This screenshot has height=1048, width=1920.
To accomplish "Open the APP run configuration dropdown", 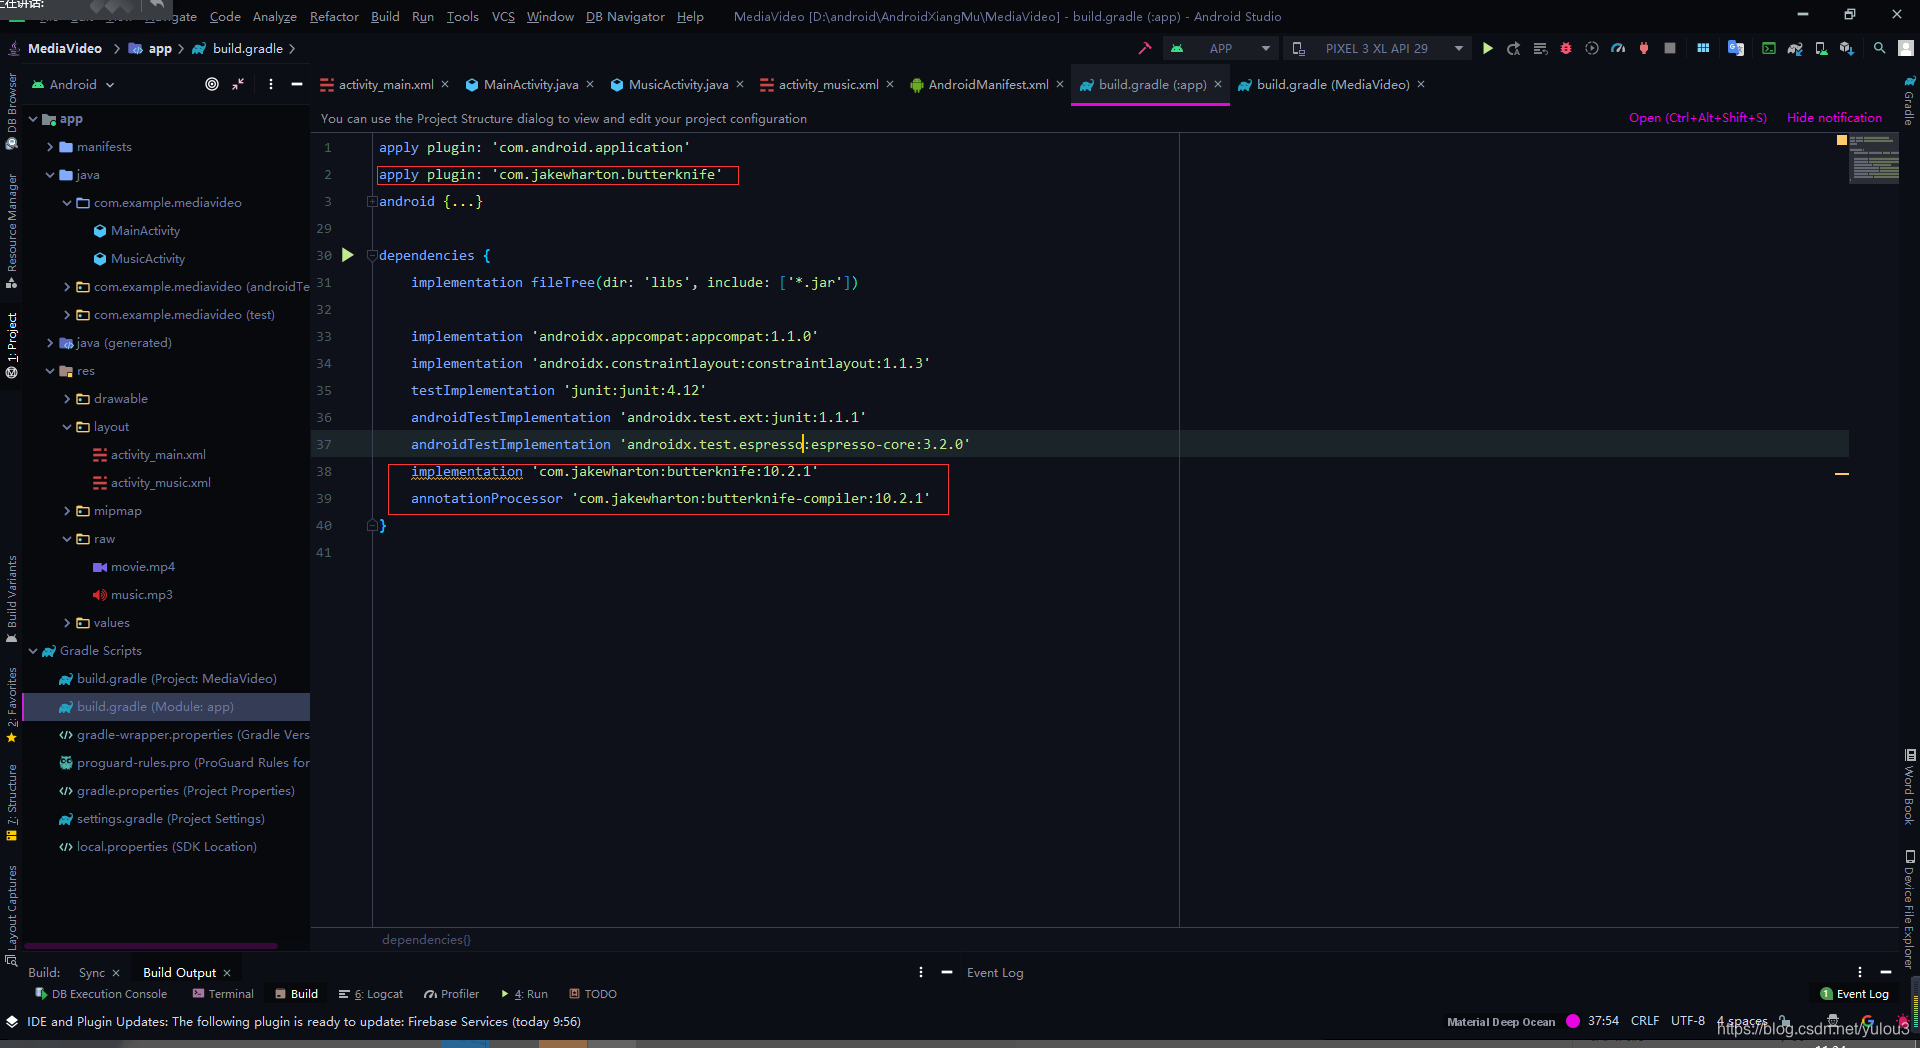I will (1222, 48).
